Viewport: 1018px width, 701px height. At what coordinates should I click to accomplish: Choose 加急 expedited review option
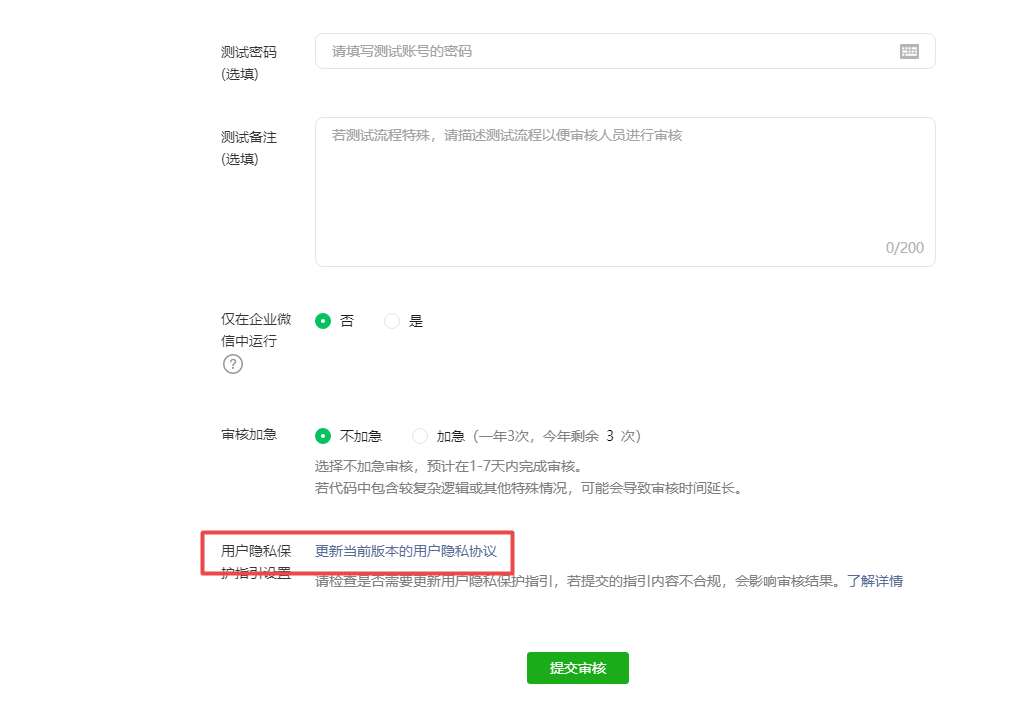pos(420,436)
